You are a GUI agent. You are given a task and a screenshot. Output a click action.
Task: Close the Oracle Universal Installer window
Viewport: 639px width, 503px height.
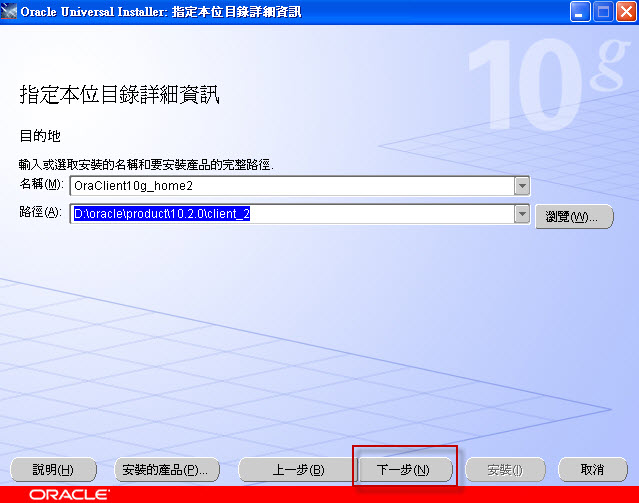[626, 11]
